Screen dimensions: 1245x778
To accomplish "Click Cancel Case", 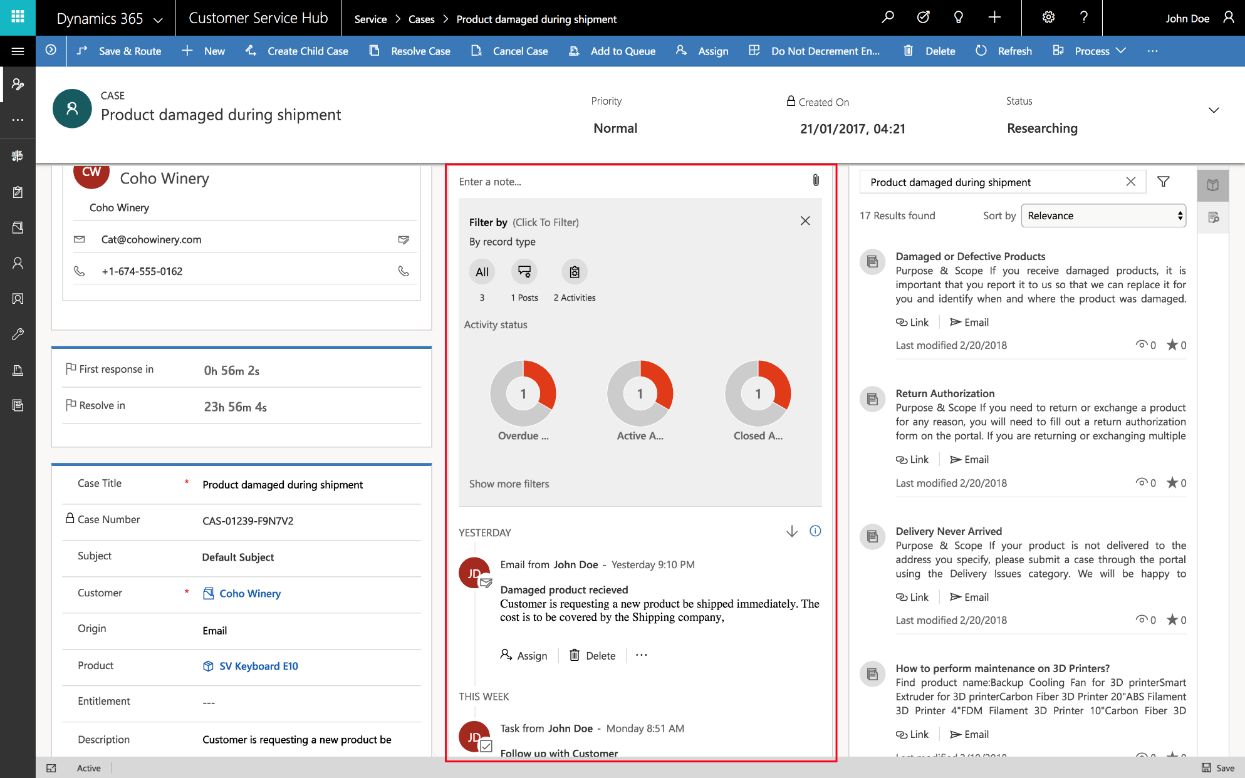I will click(x=508, y=51).
